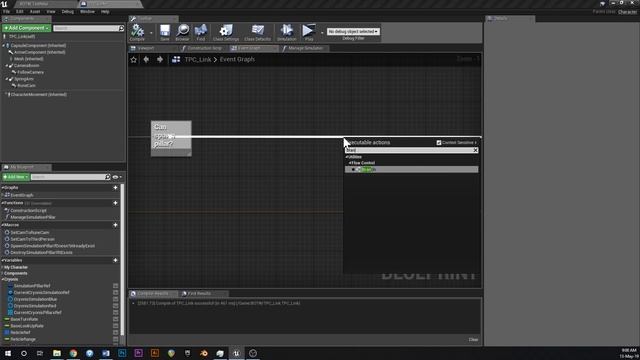Screen dimensions: 640x360
Task: Click the My Blueprint search magnifier icon
Action: tap(108, 177)
